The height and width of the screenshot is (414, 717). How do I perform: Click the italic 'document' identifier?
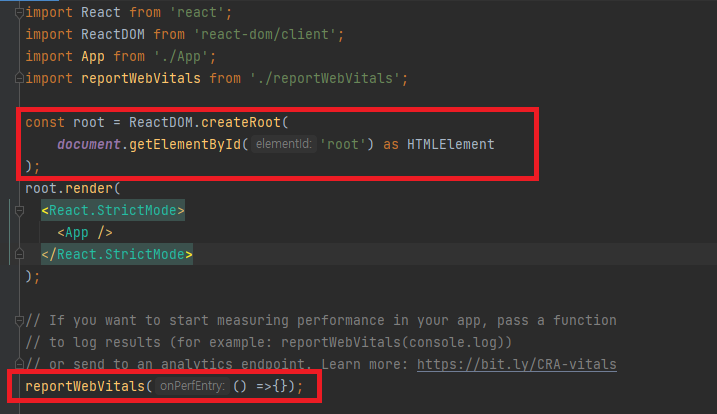(x=89, y=145)
